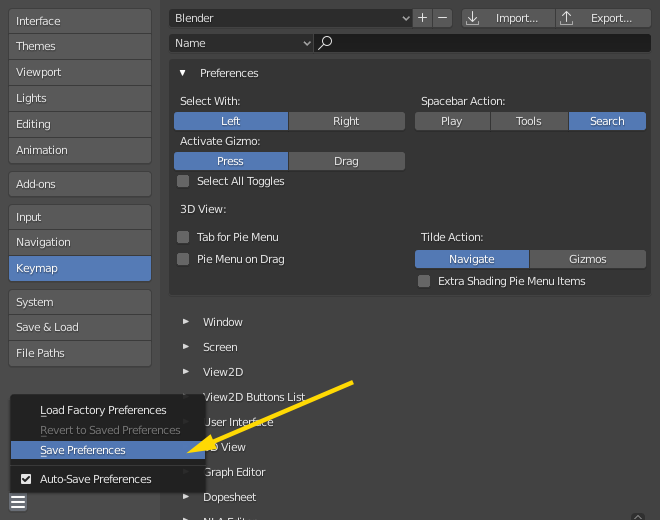Screen dimensions: 660x520
Task: Open the Viewport preferences tab
Action: 80,72
